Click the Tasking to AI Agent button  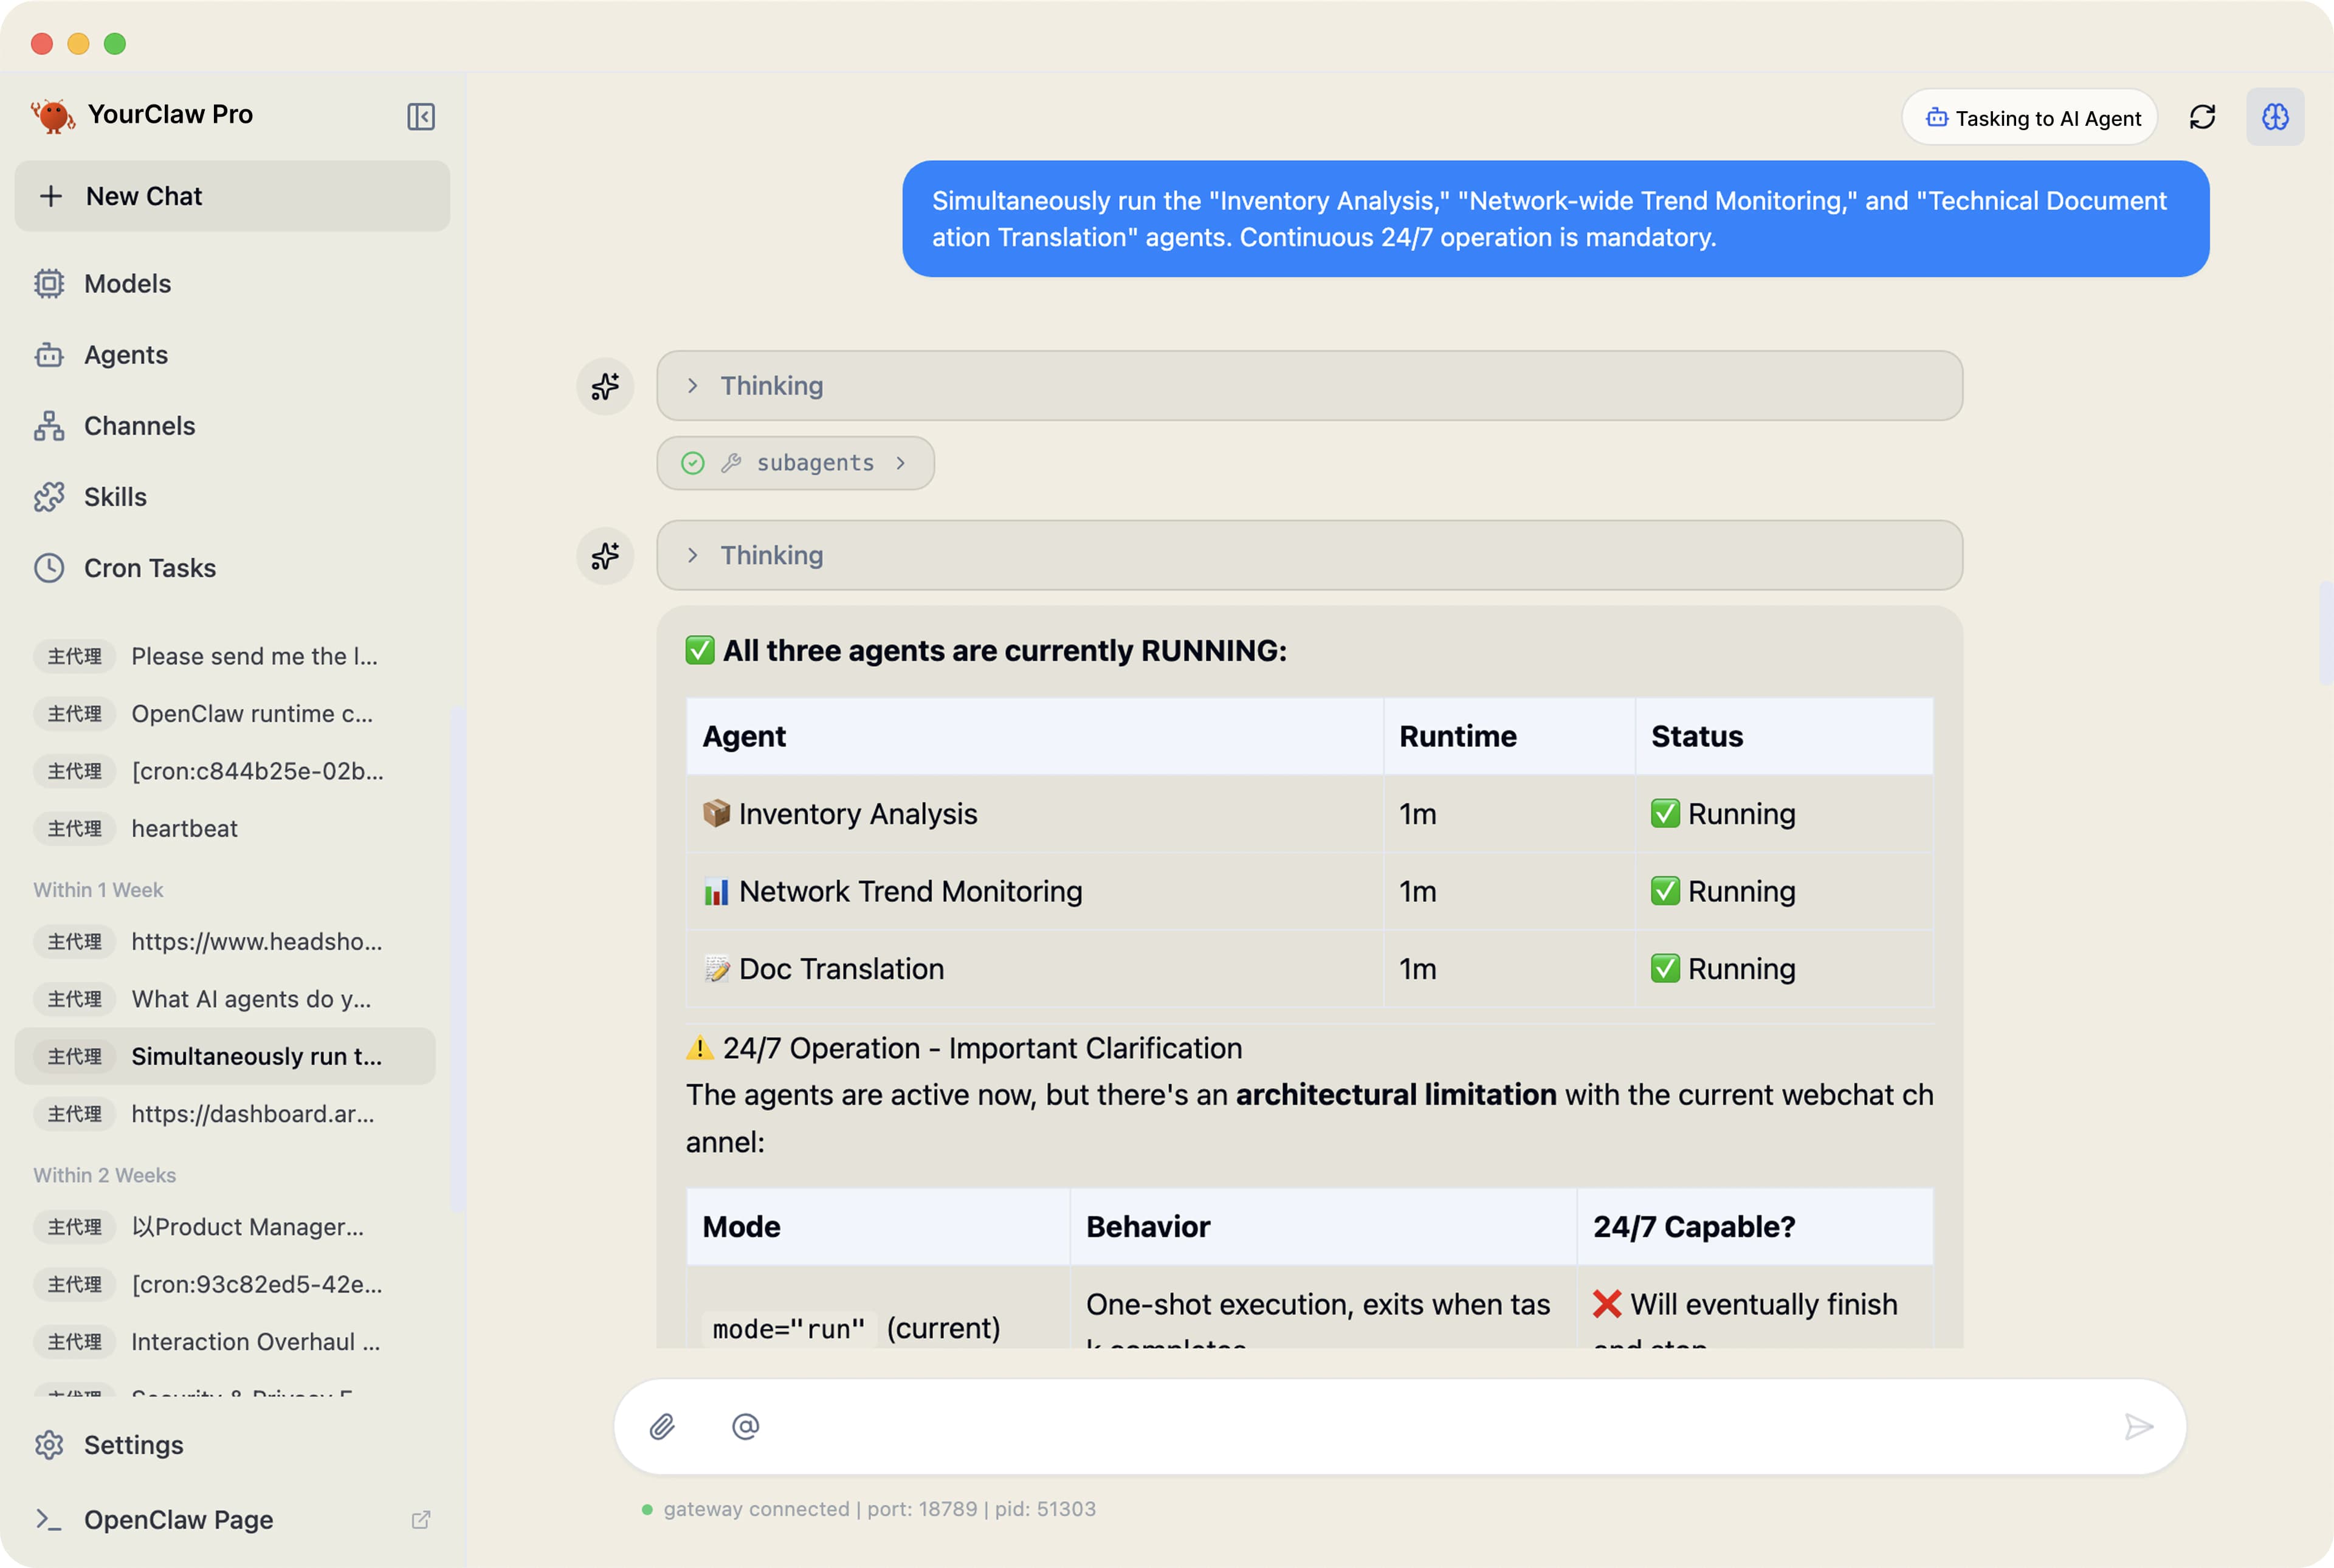[2029, 117]
